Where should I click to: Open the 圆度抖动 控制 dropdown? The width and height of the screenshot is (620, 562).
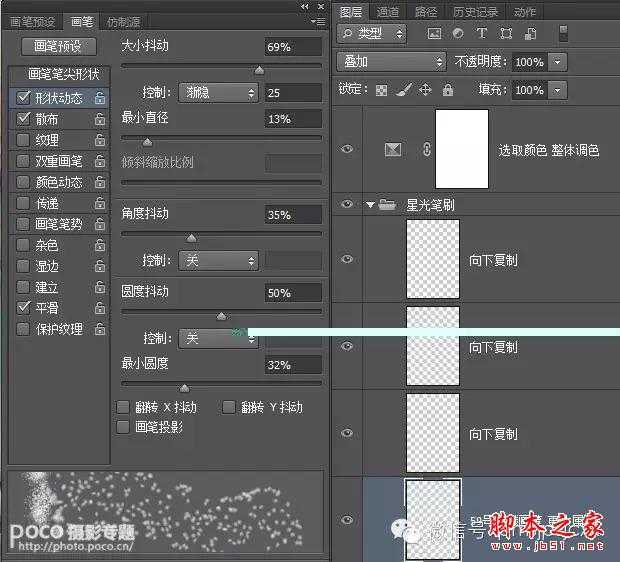[x=218, y=338]
